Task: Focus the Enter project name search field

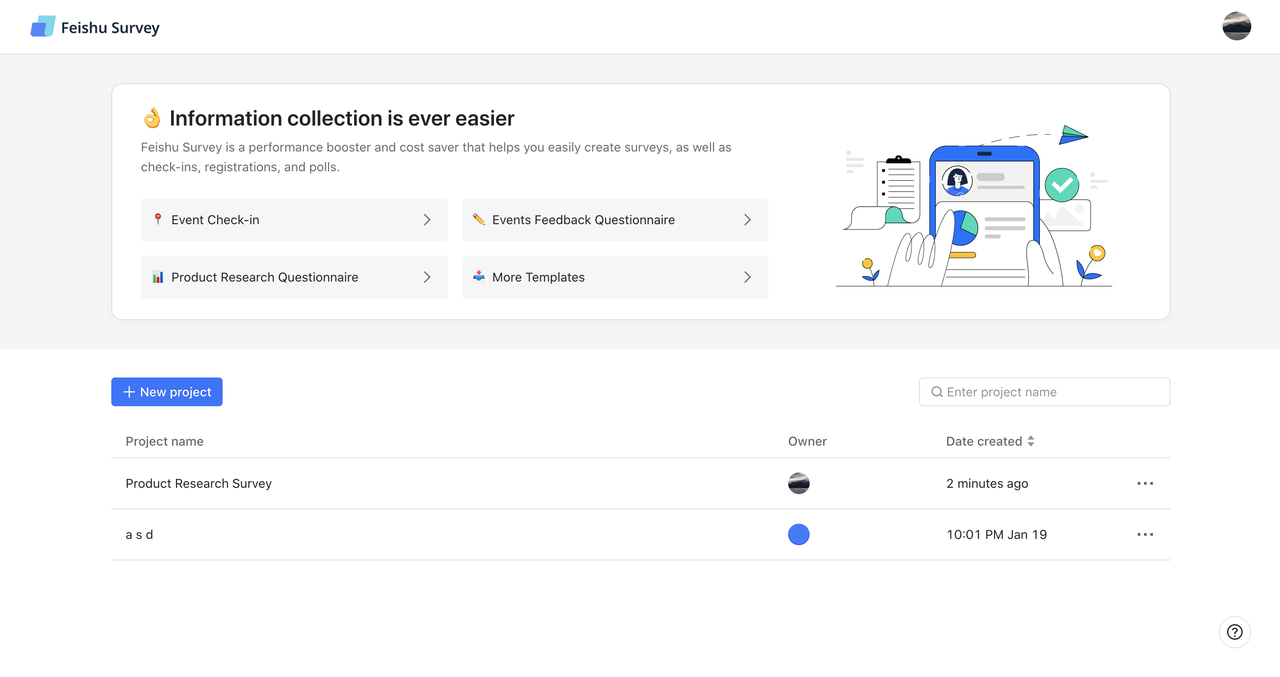Action: click(1044, 392)
